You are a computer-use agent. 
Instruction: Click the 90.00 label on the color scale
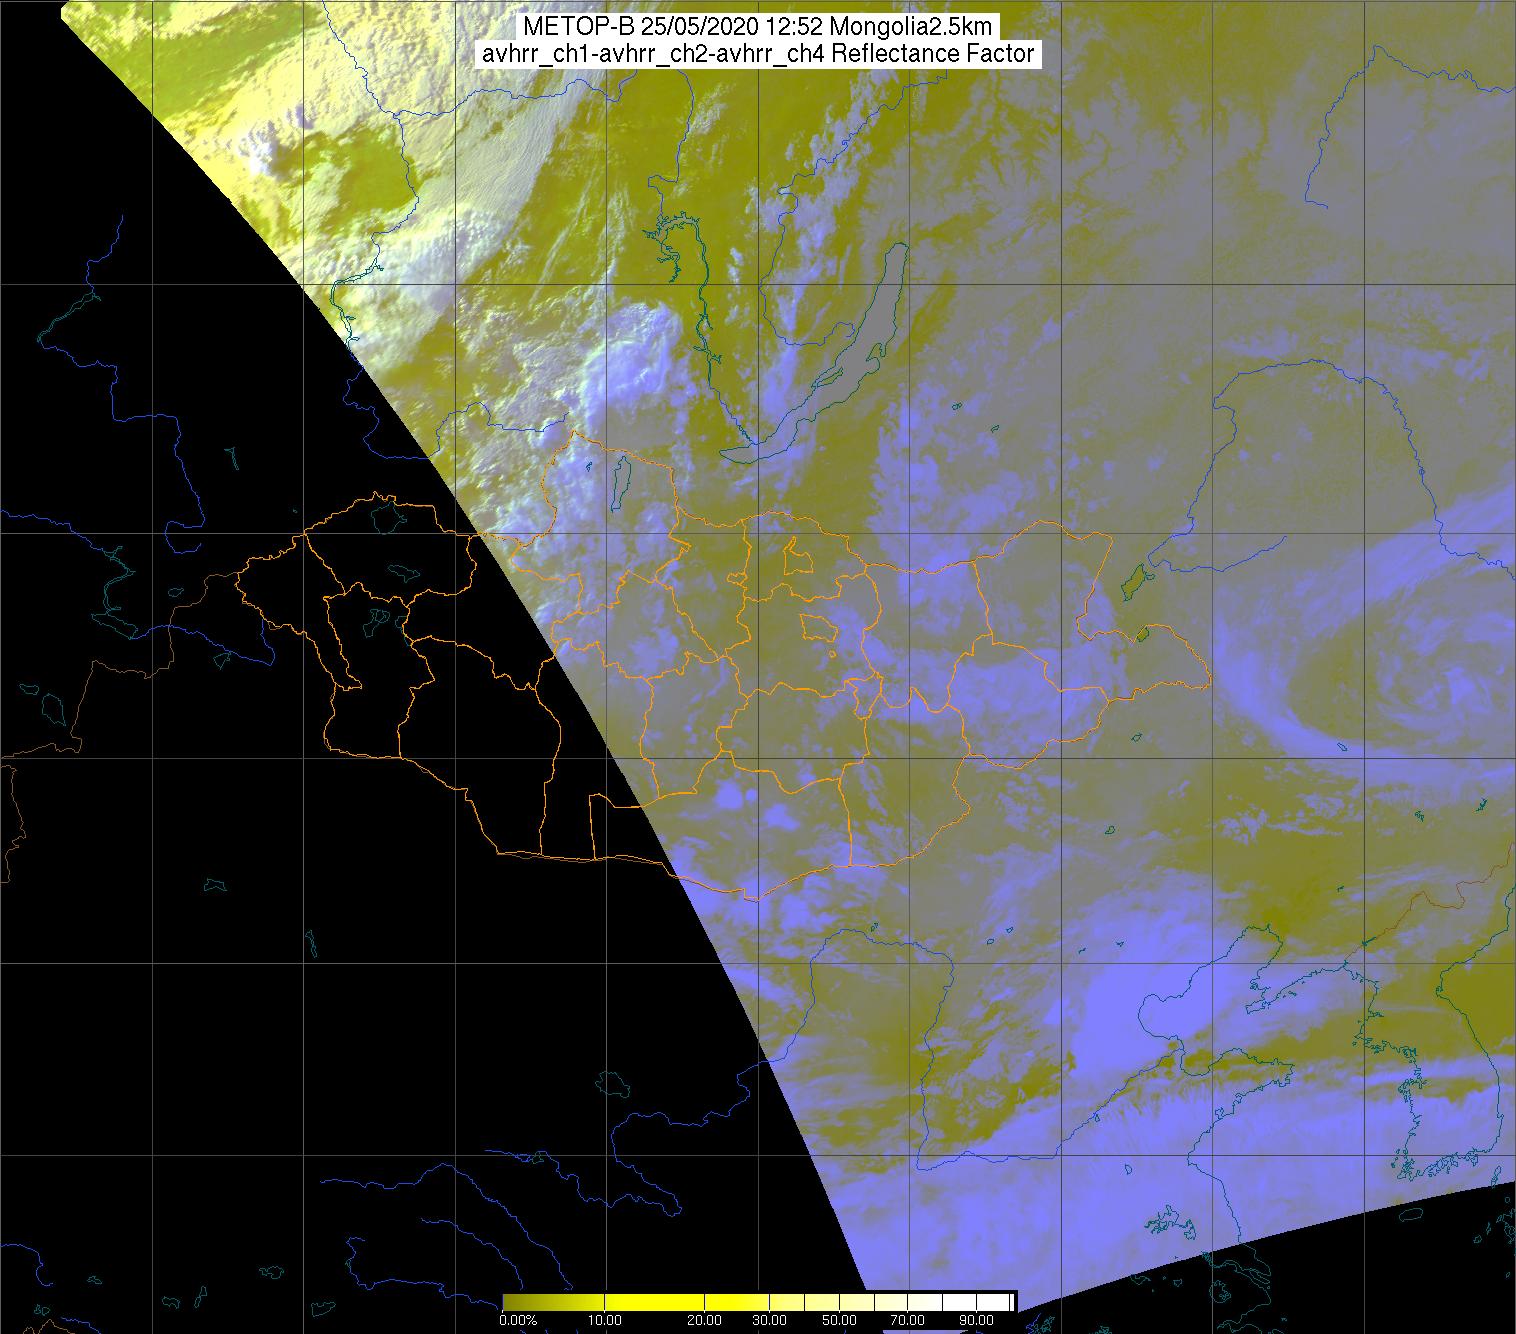pyautogui.click(x=976, y=1320)
